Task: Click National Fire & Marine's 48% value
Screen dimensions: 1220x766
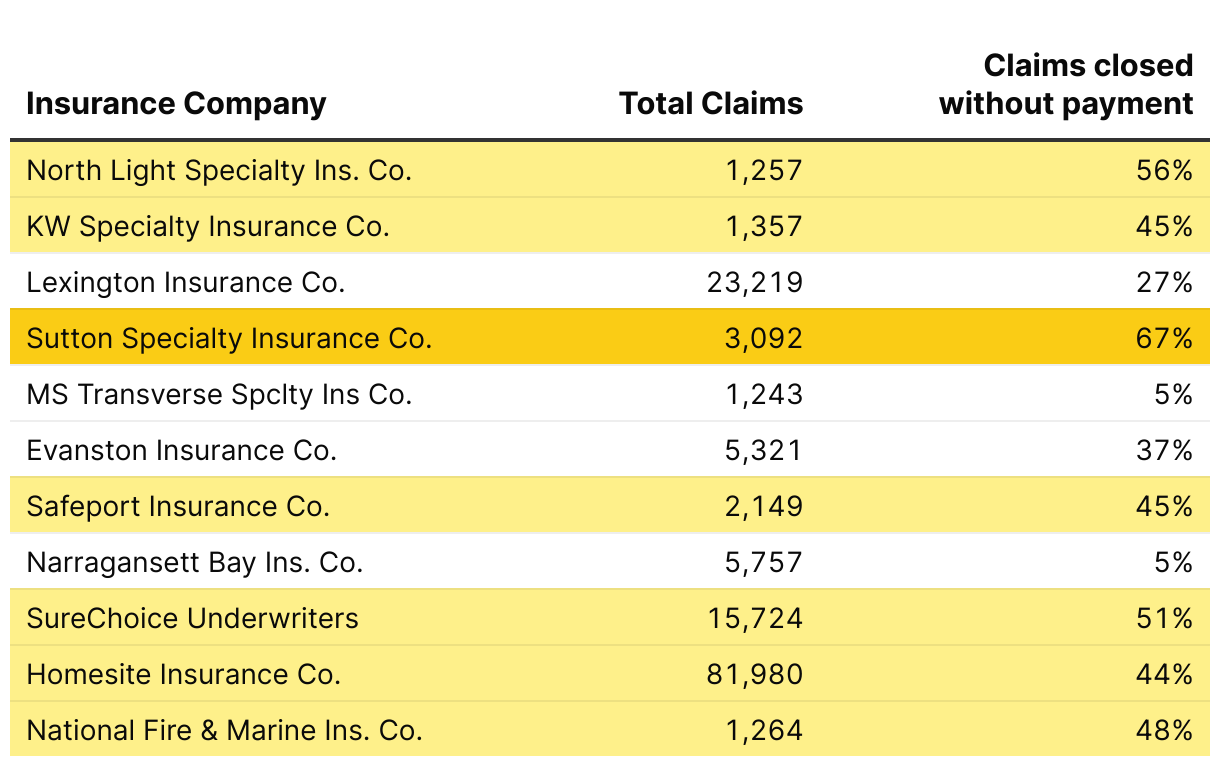Action: (x=1165, y=731)
